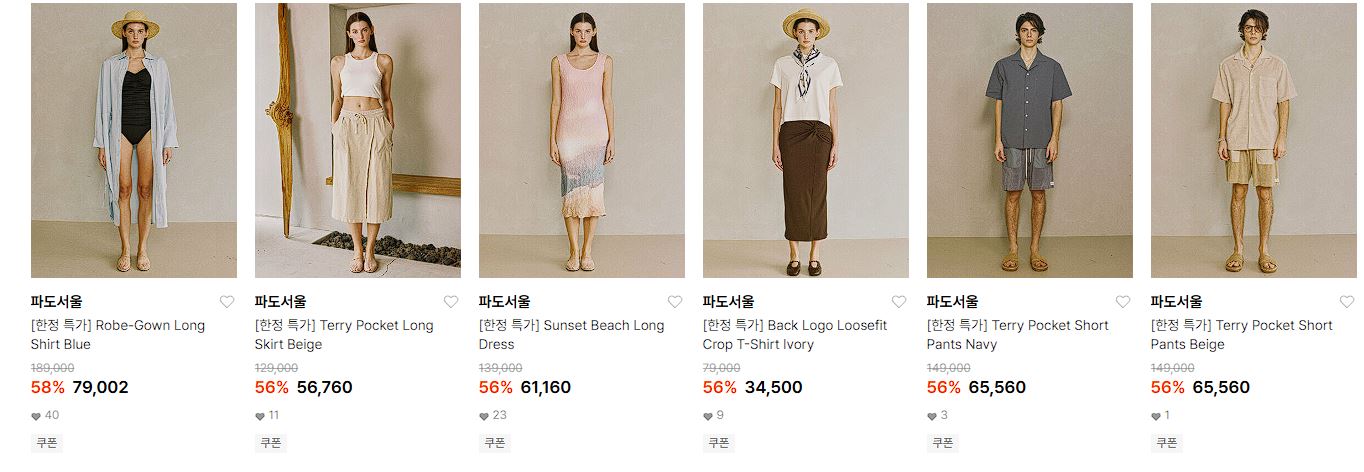Click the 쿠폰 badge under Robe-Gown Long Shirt
Image resolution: width=1364 pixels, height=472 pixels.
[x=47, y=442]
